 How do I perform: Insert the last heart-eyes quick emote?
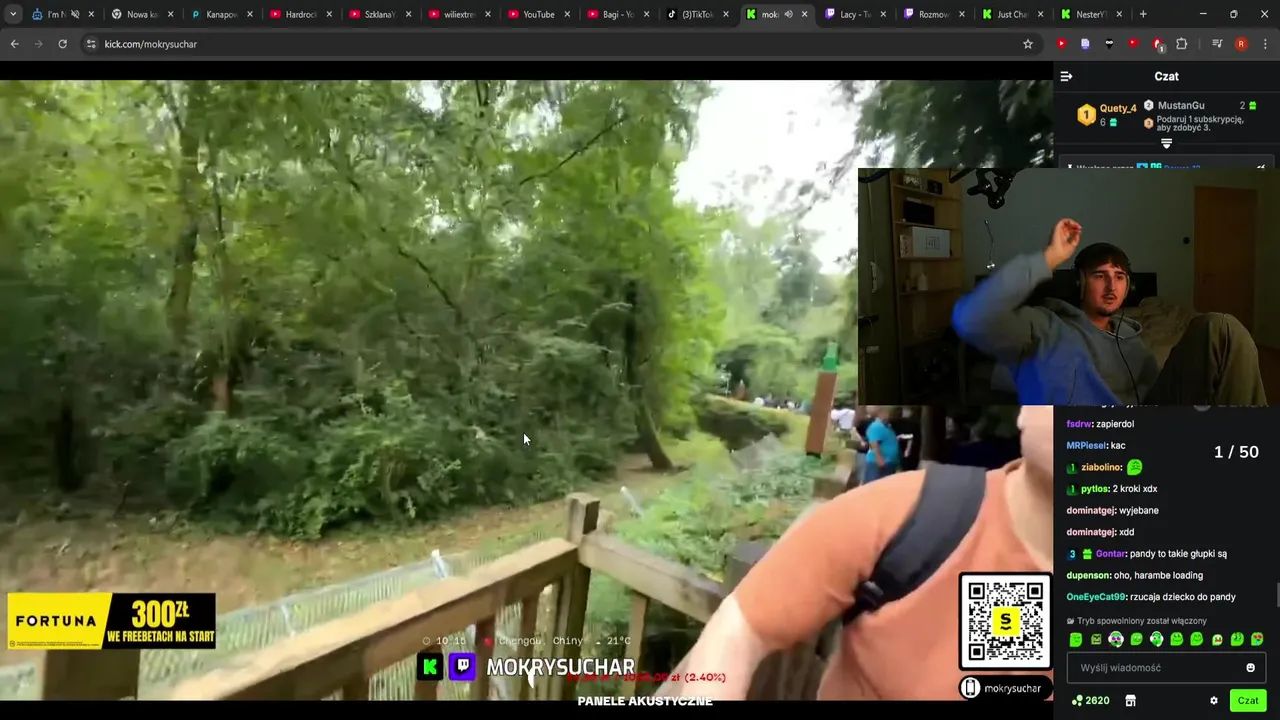[1257, 640]
